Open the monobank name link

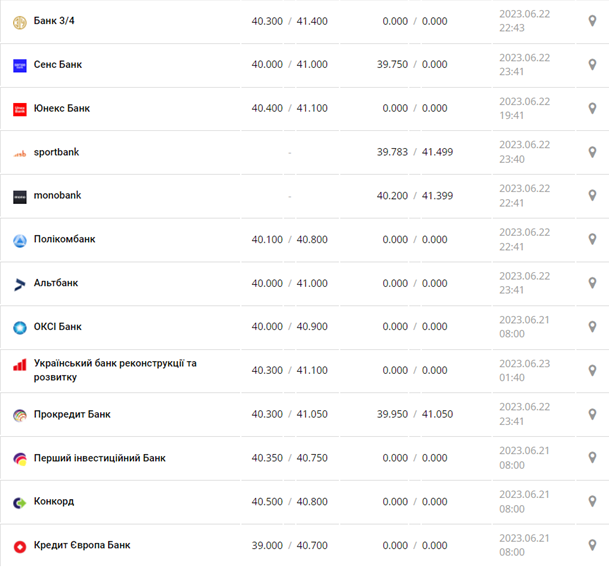click(x=57, y=196)
